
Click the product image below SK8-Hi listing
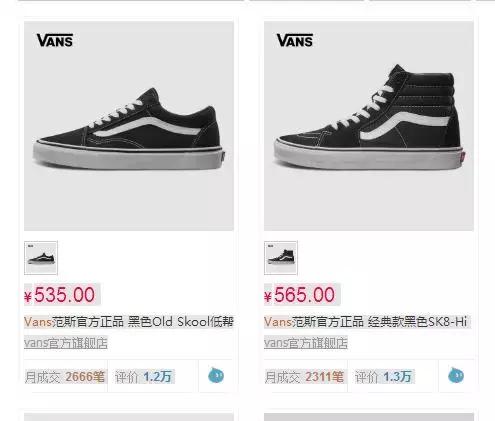pos(369,417)
